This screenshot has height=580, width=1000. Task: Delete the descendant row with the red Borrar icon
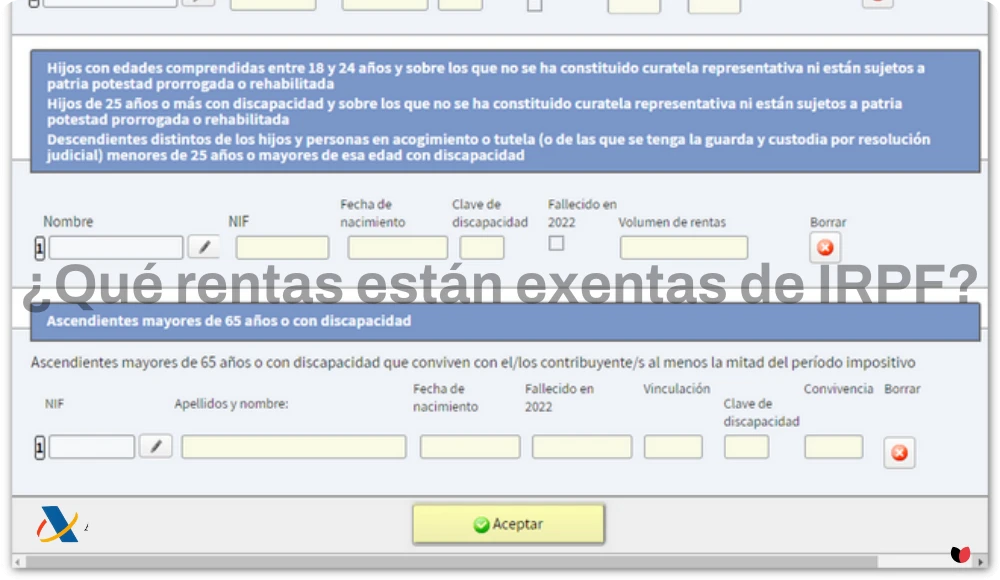[x=824, y=246]
